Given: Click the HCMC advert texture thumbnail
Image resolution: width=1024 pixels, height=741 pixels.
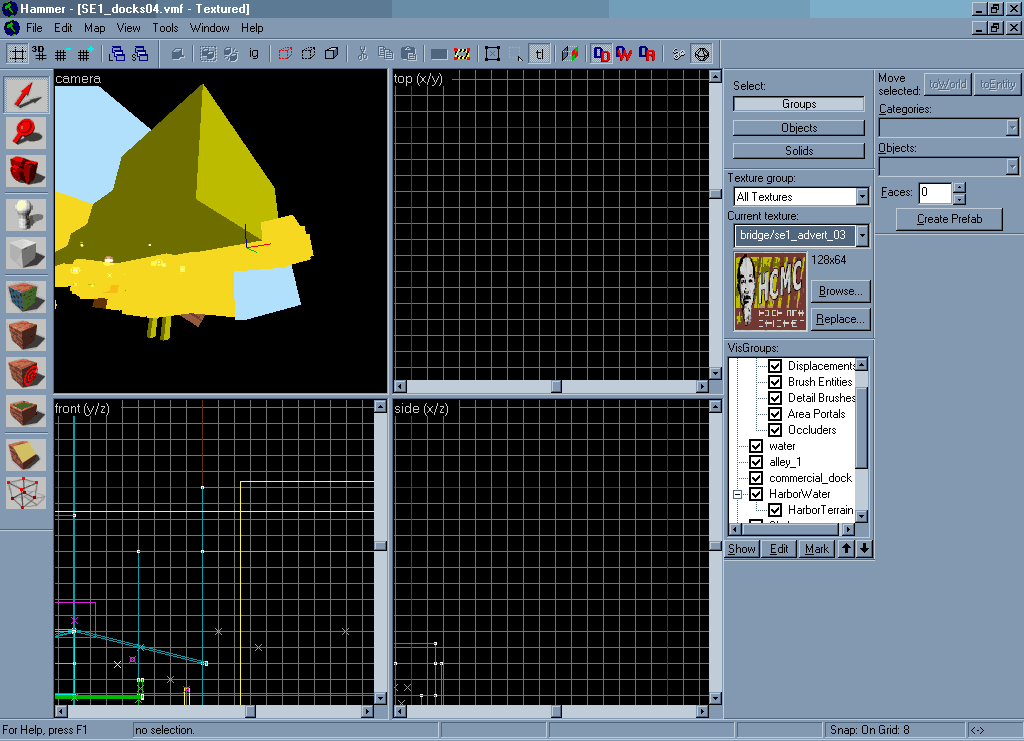Looking at the screenshot, I should point(770,291).
